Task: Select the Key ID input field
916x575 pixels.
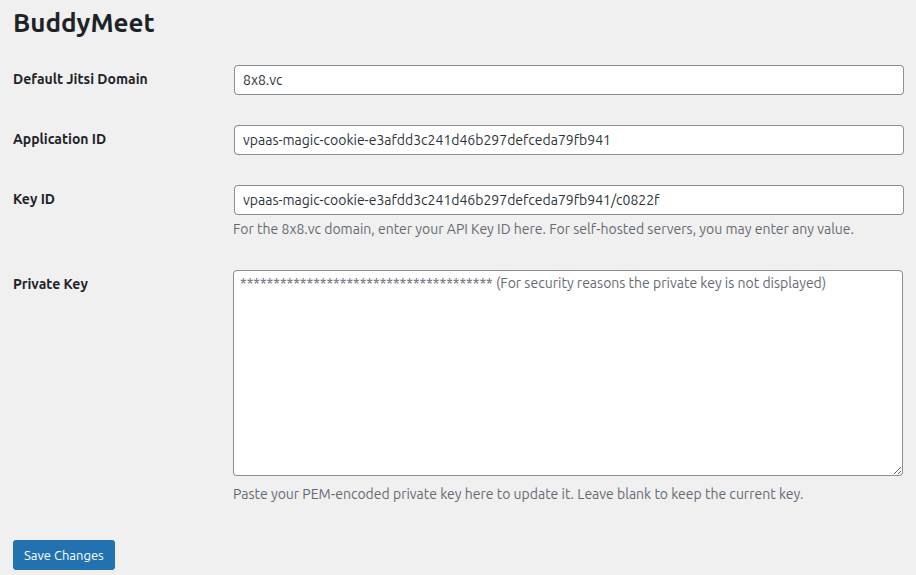Action: click(568, 200)
